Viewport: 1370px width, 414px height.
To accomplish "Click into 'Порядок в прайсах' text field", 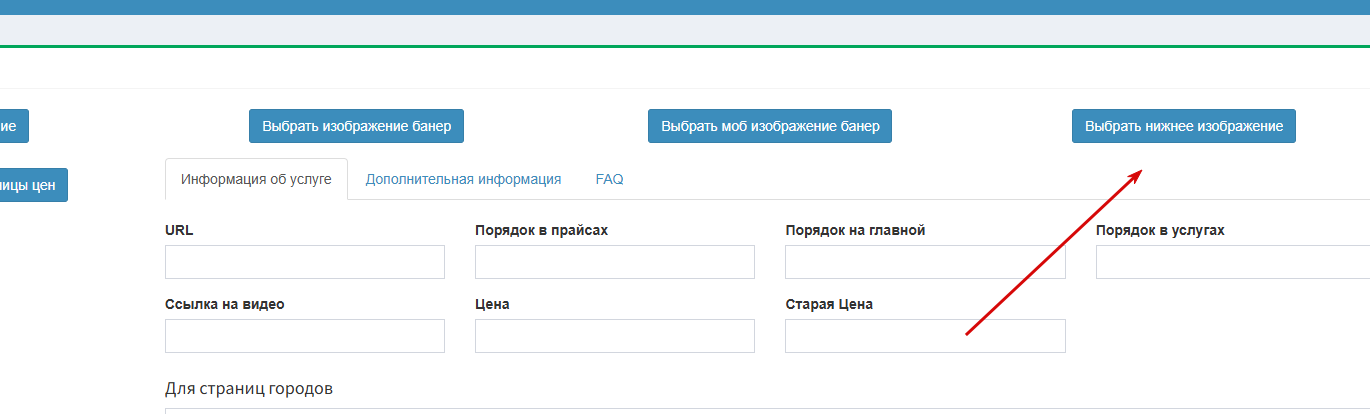I will pyautogui.click(x=614, y=262).
